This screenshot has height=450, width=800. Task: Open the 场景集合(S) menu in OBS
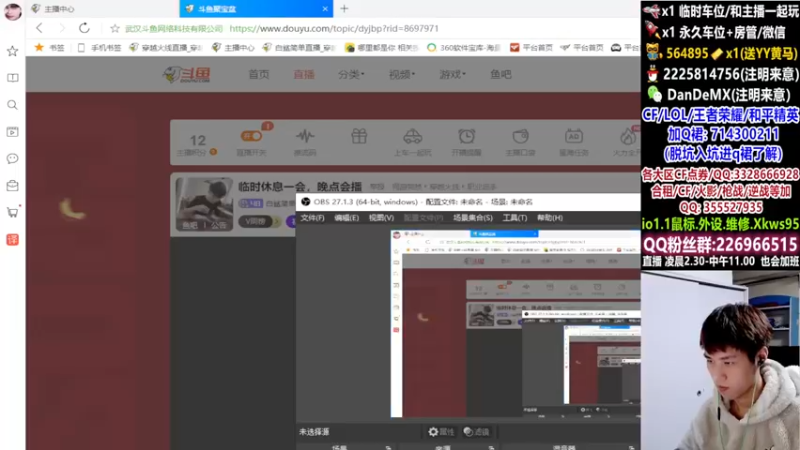tap(472, 218)
